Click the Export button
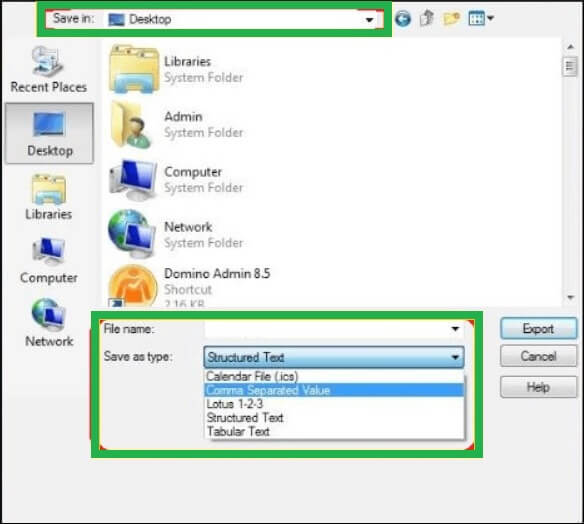Image resolution: width=584 pixels, height=524 pixels. point(538,328)
